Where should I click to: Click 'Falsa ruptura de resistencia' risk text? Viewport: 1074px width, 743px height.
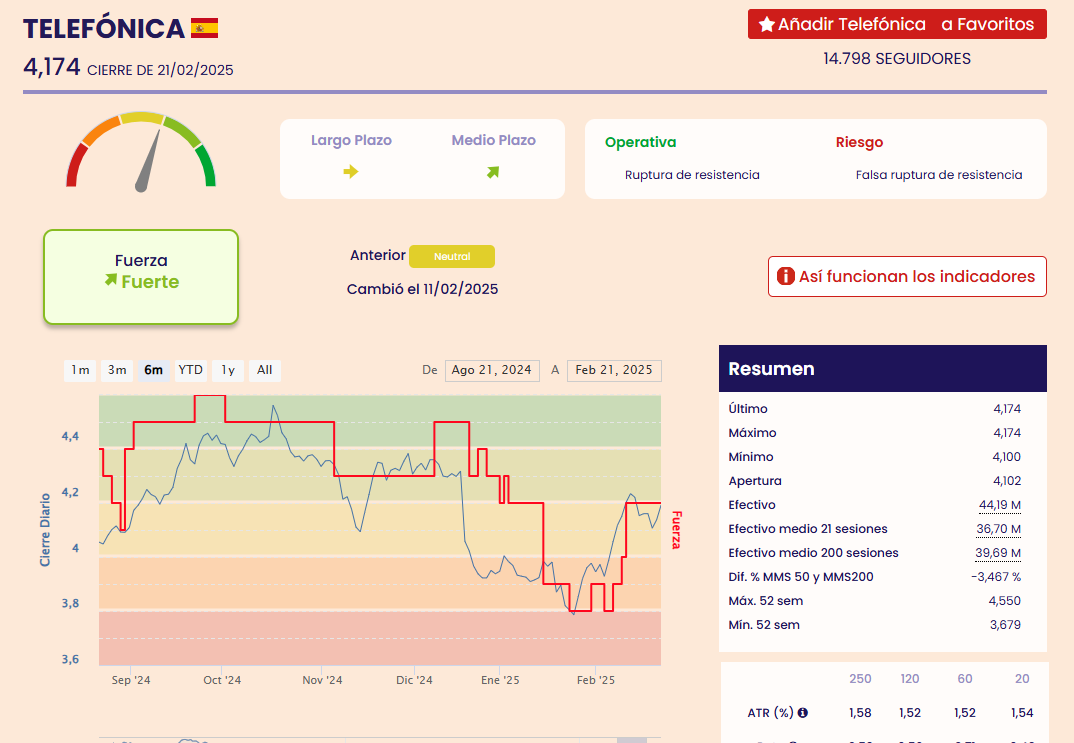(938, 175)
